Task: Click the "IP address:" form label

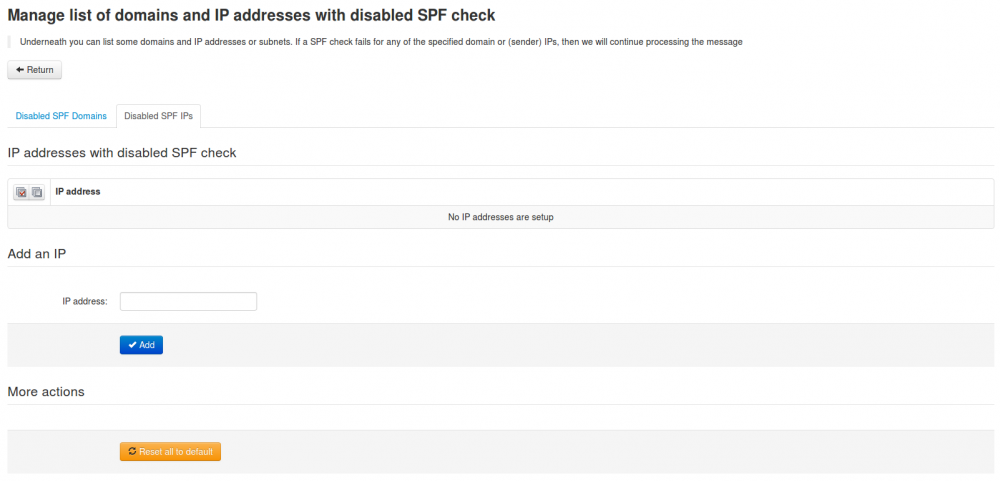Action: (84, 301)
